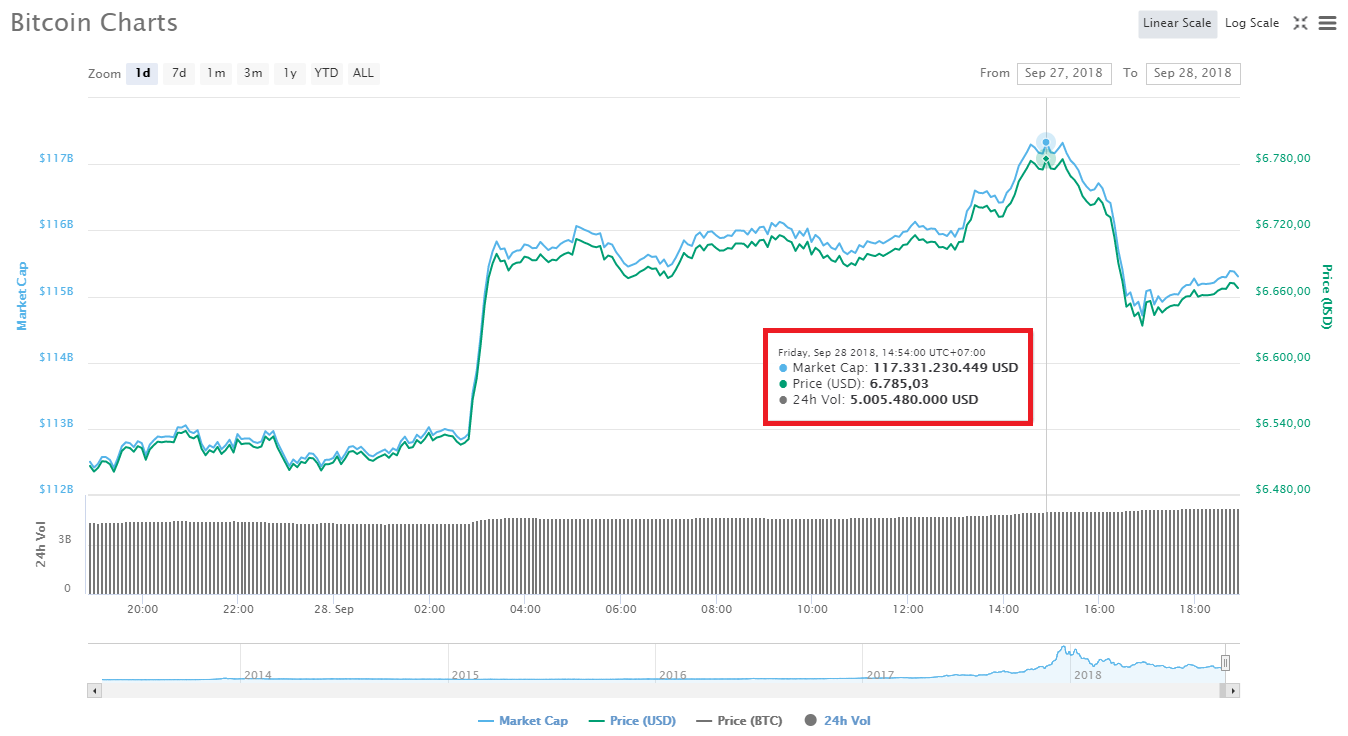
Task: Click the $6.480,00 axis label
Action: coord(1282,489)
